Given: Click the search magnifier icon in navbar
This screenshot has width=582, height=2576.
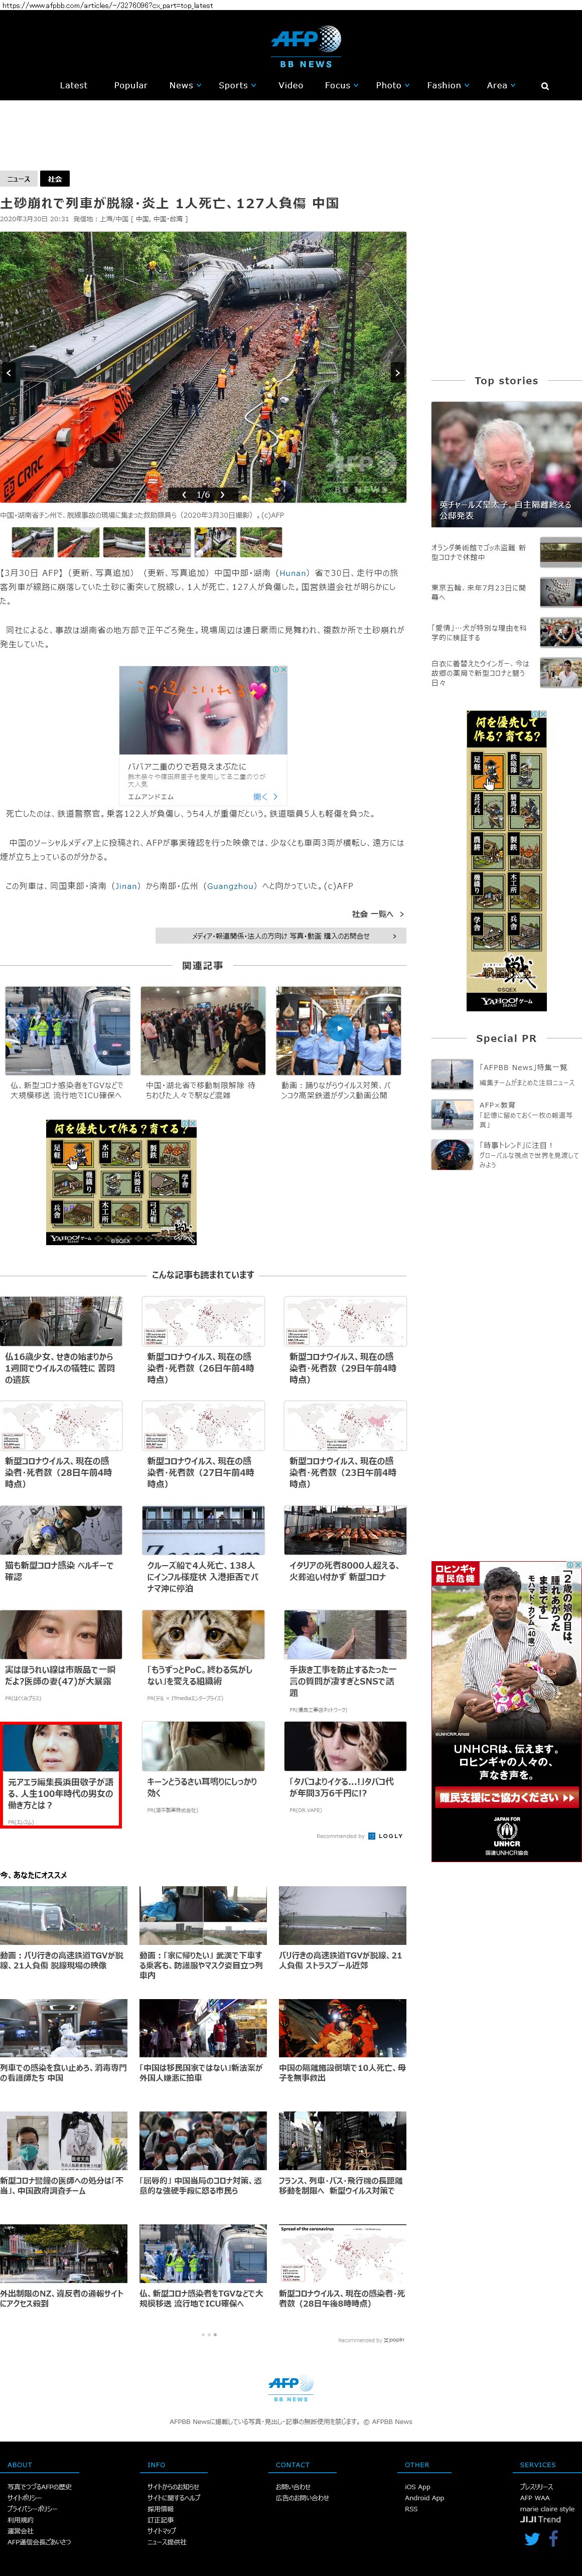Looking at the screenshot, I should [x=545, y=86].
